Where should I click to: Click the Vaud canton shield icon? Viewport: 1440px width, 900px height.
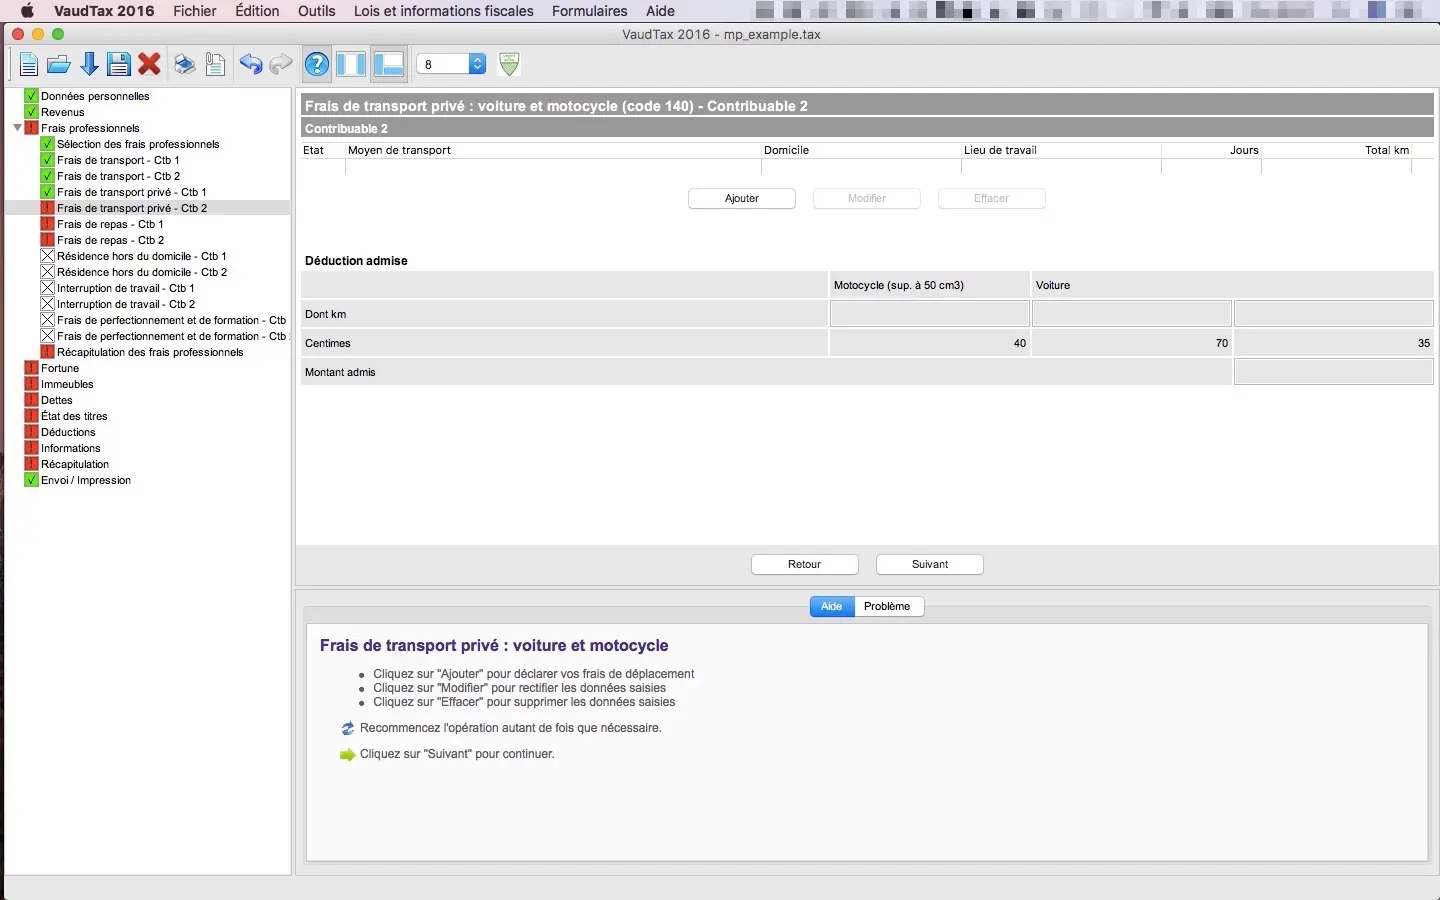pyautogui.click(x=509, y=64)
